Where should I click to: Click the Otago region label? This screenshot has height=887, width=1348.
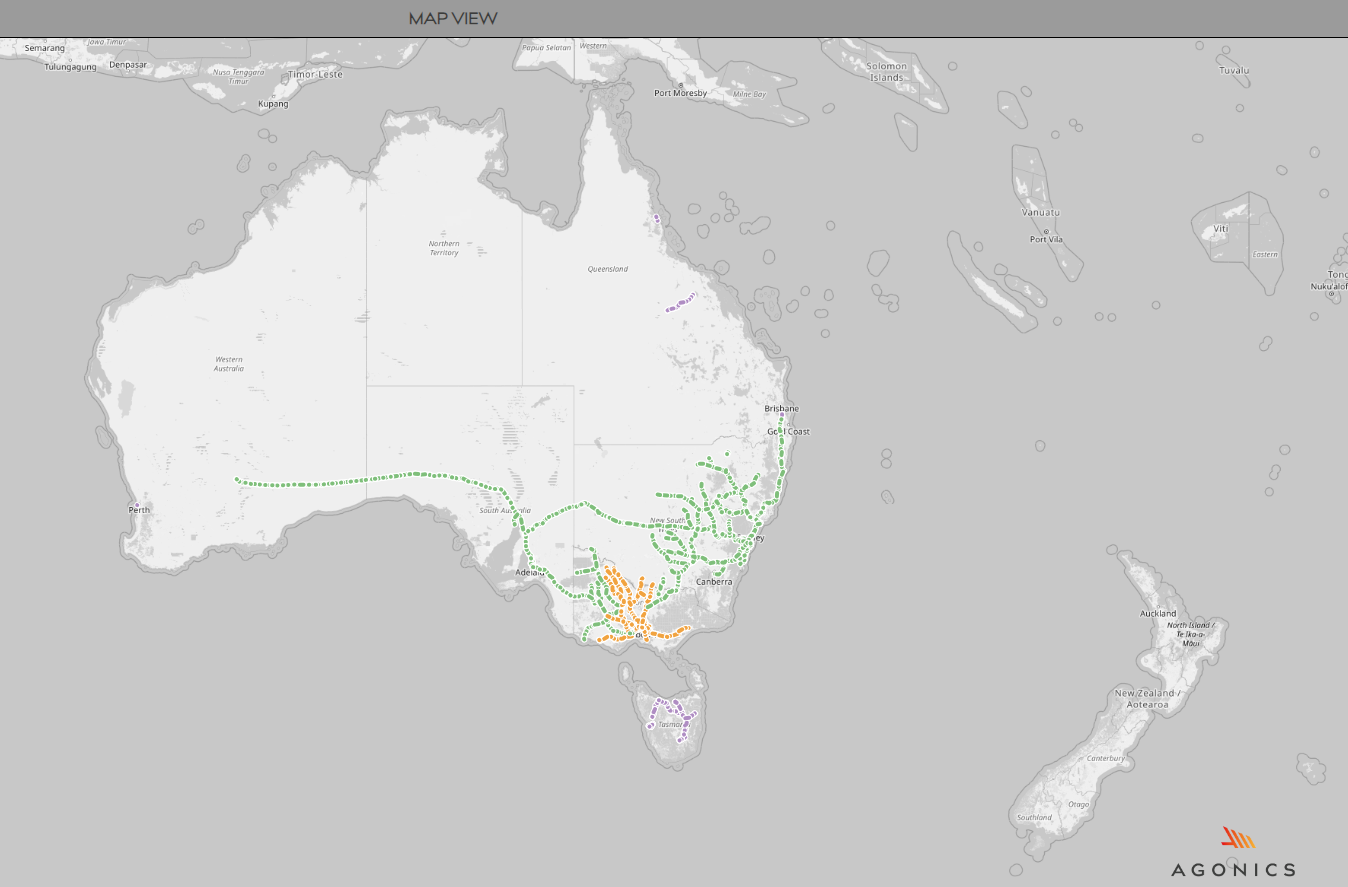[1078, 804]
